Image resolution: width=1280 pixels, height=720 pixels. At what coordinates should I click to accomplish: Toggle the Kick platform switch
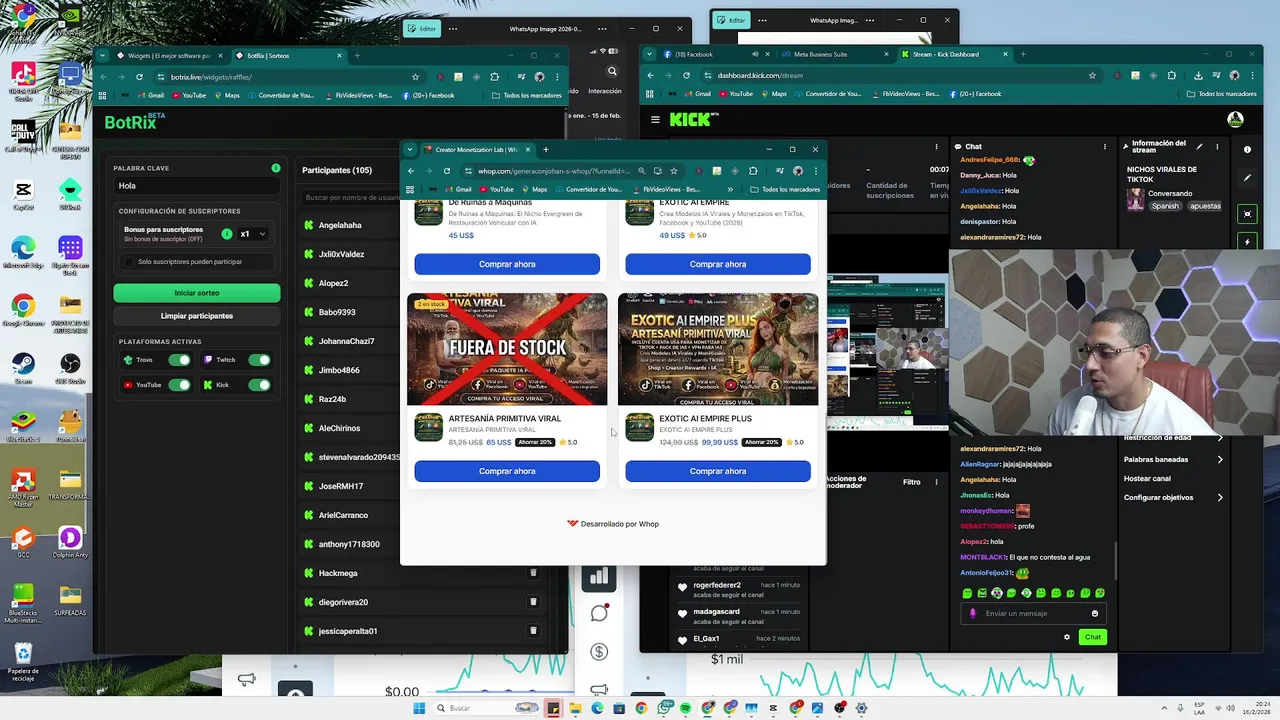(x=259, y=385)
